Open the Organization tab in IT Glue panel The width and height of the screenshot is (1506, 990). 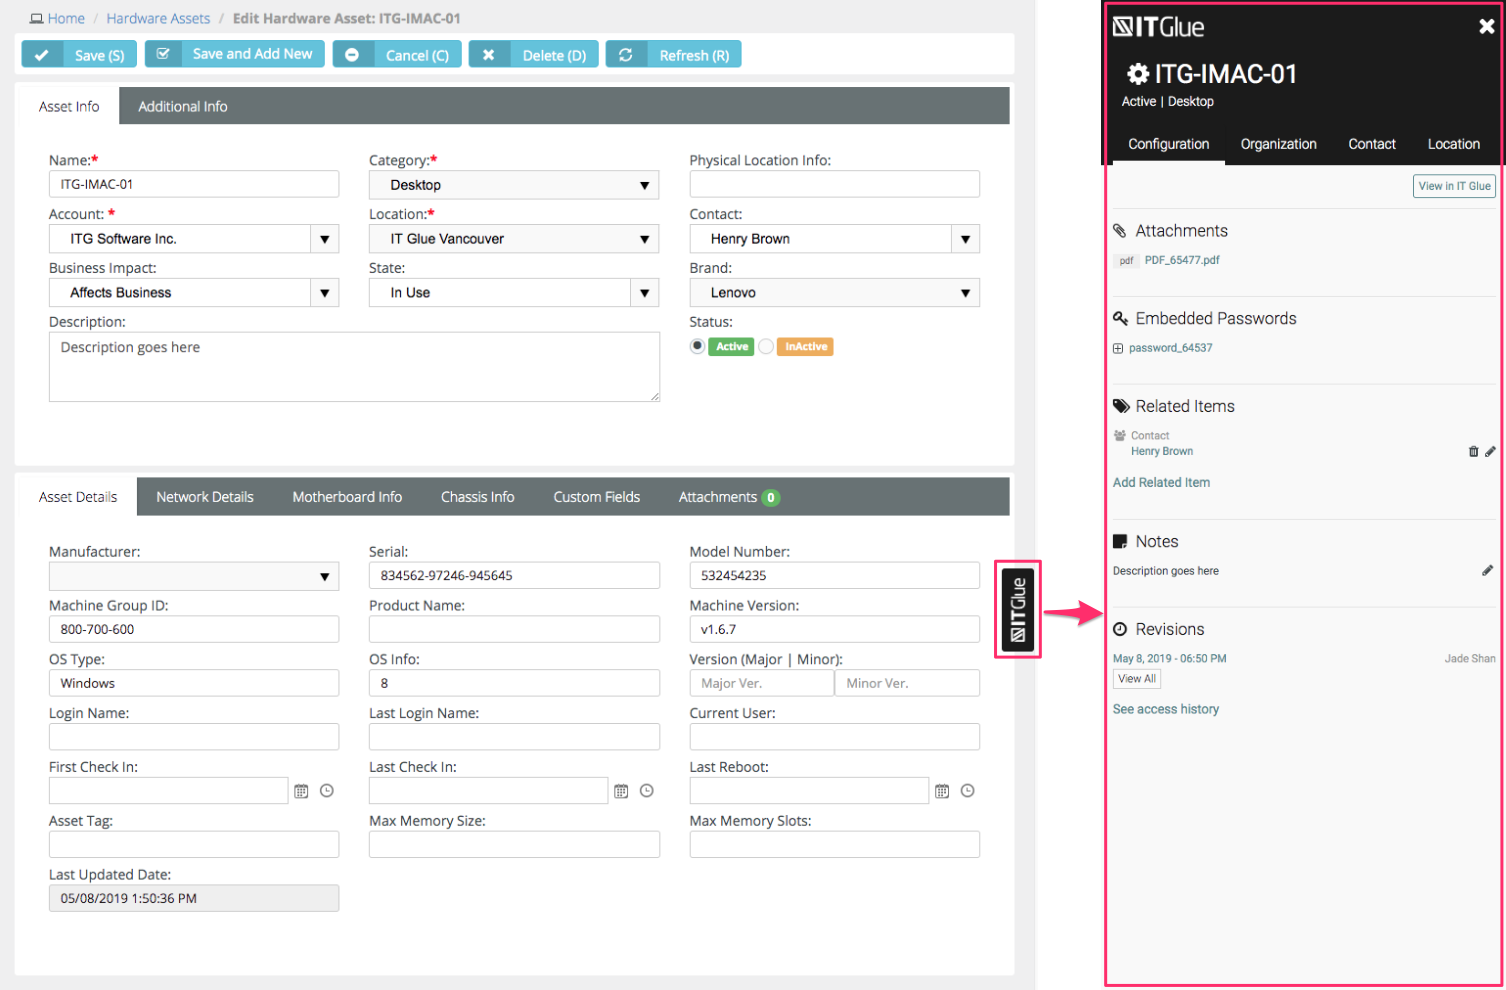click(1278, 144)
